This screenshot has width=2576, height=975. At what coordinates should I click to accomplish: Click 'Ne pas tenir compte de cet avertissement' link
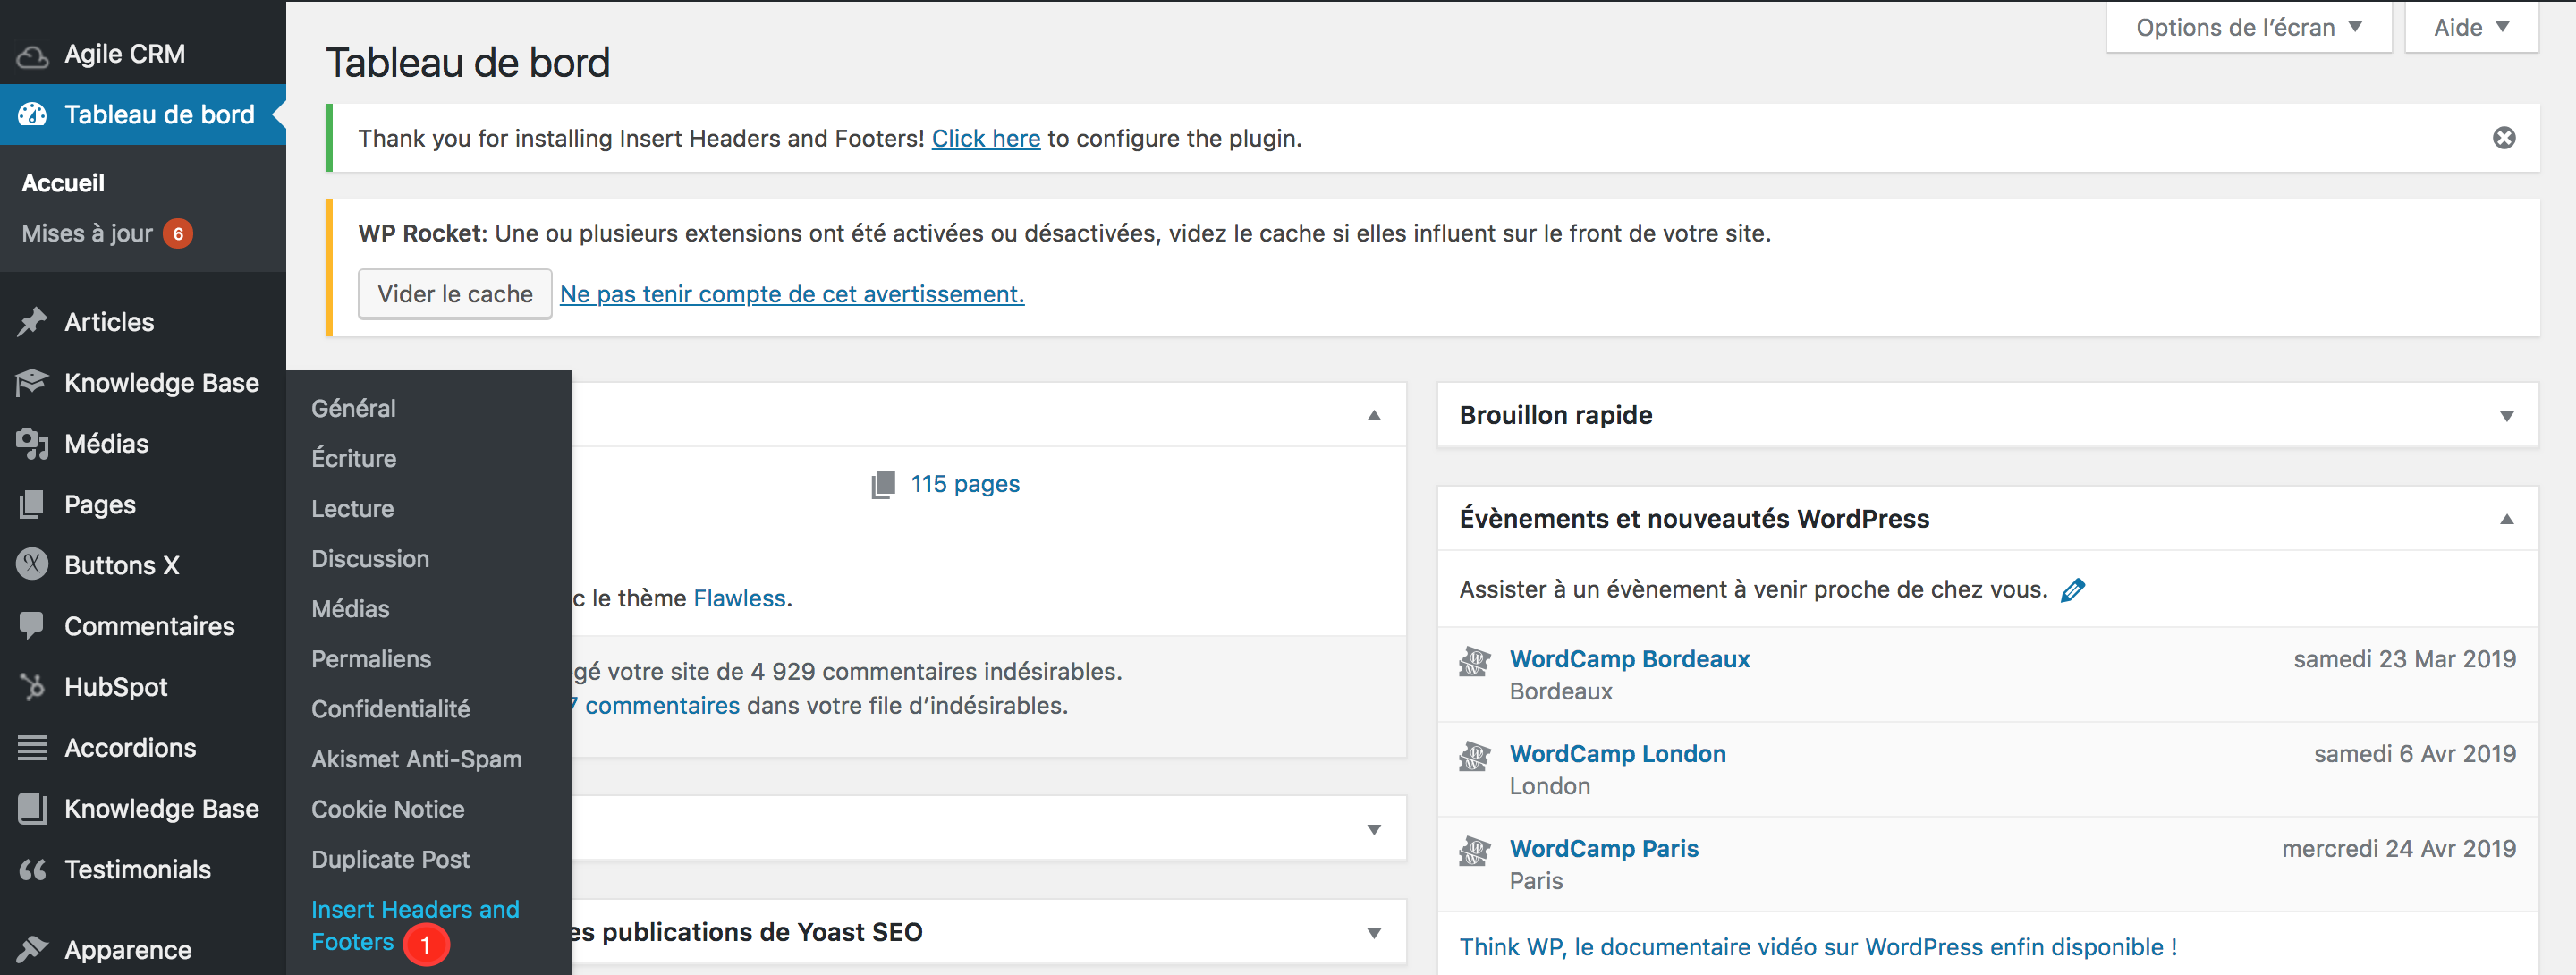click(x=792, y=294)
